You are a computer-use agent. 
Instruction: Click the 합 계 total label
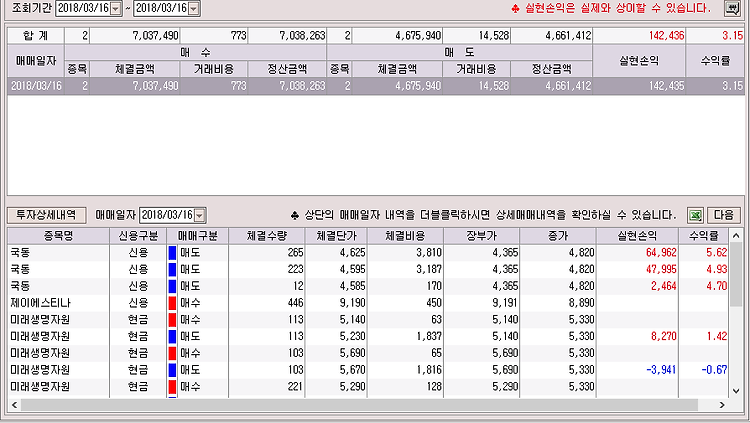(35, 35)
